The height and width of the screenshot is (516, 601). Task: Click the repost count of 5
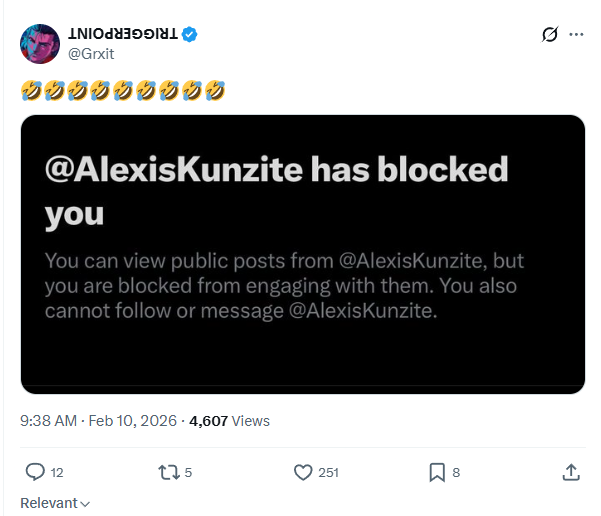pyautogui.click(x=188, y=473)
